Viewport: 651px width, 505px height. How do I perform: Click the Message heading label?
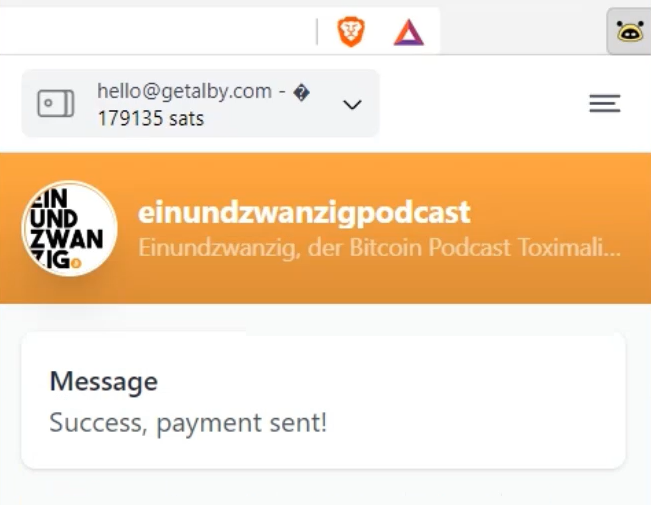pyautogui.click(x=104, y=381)
